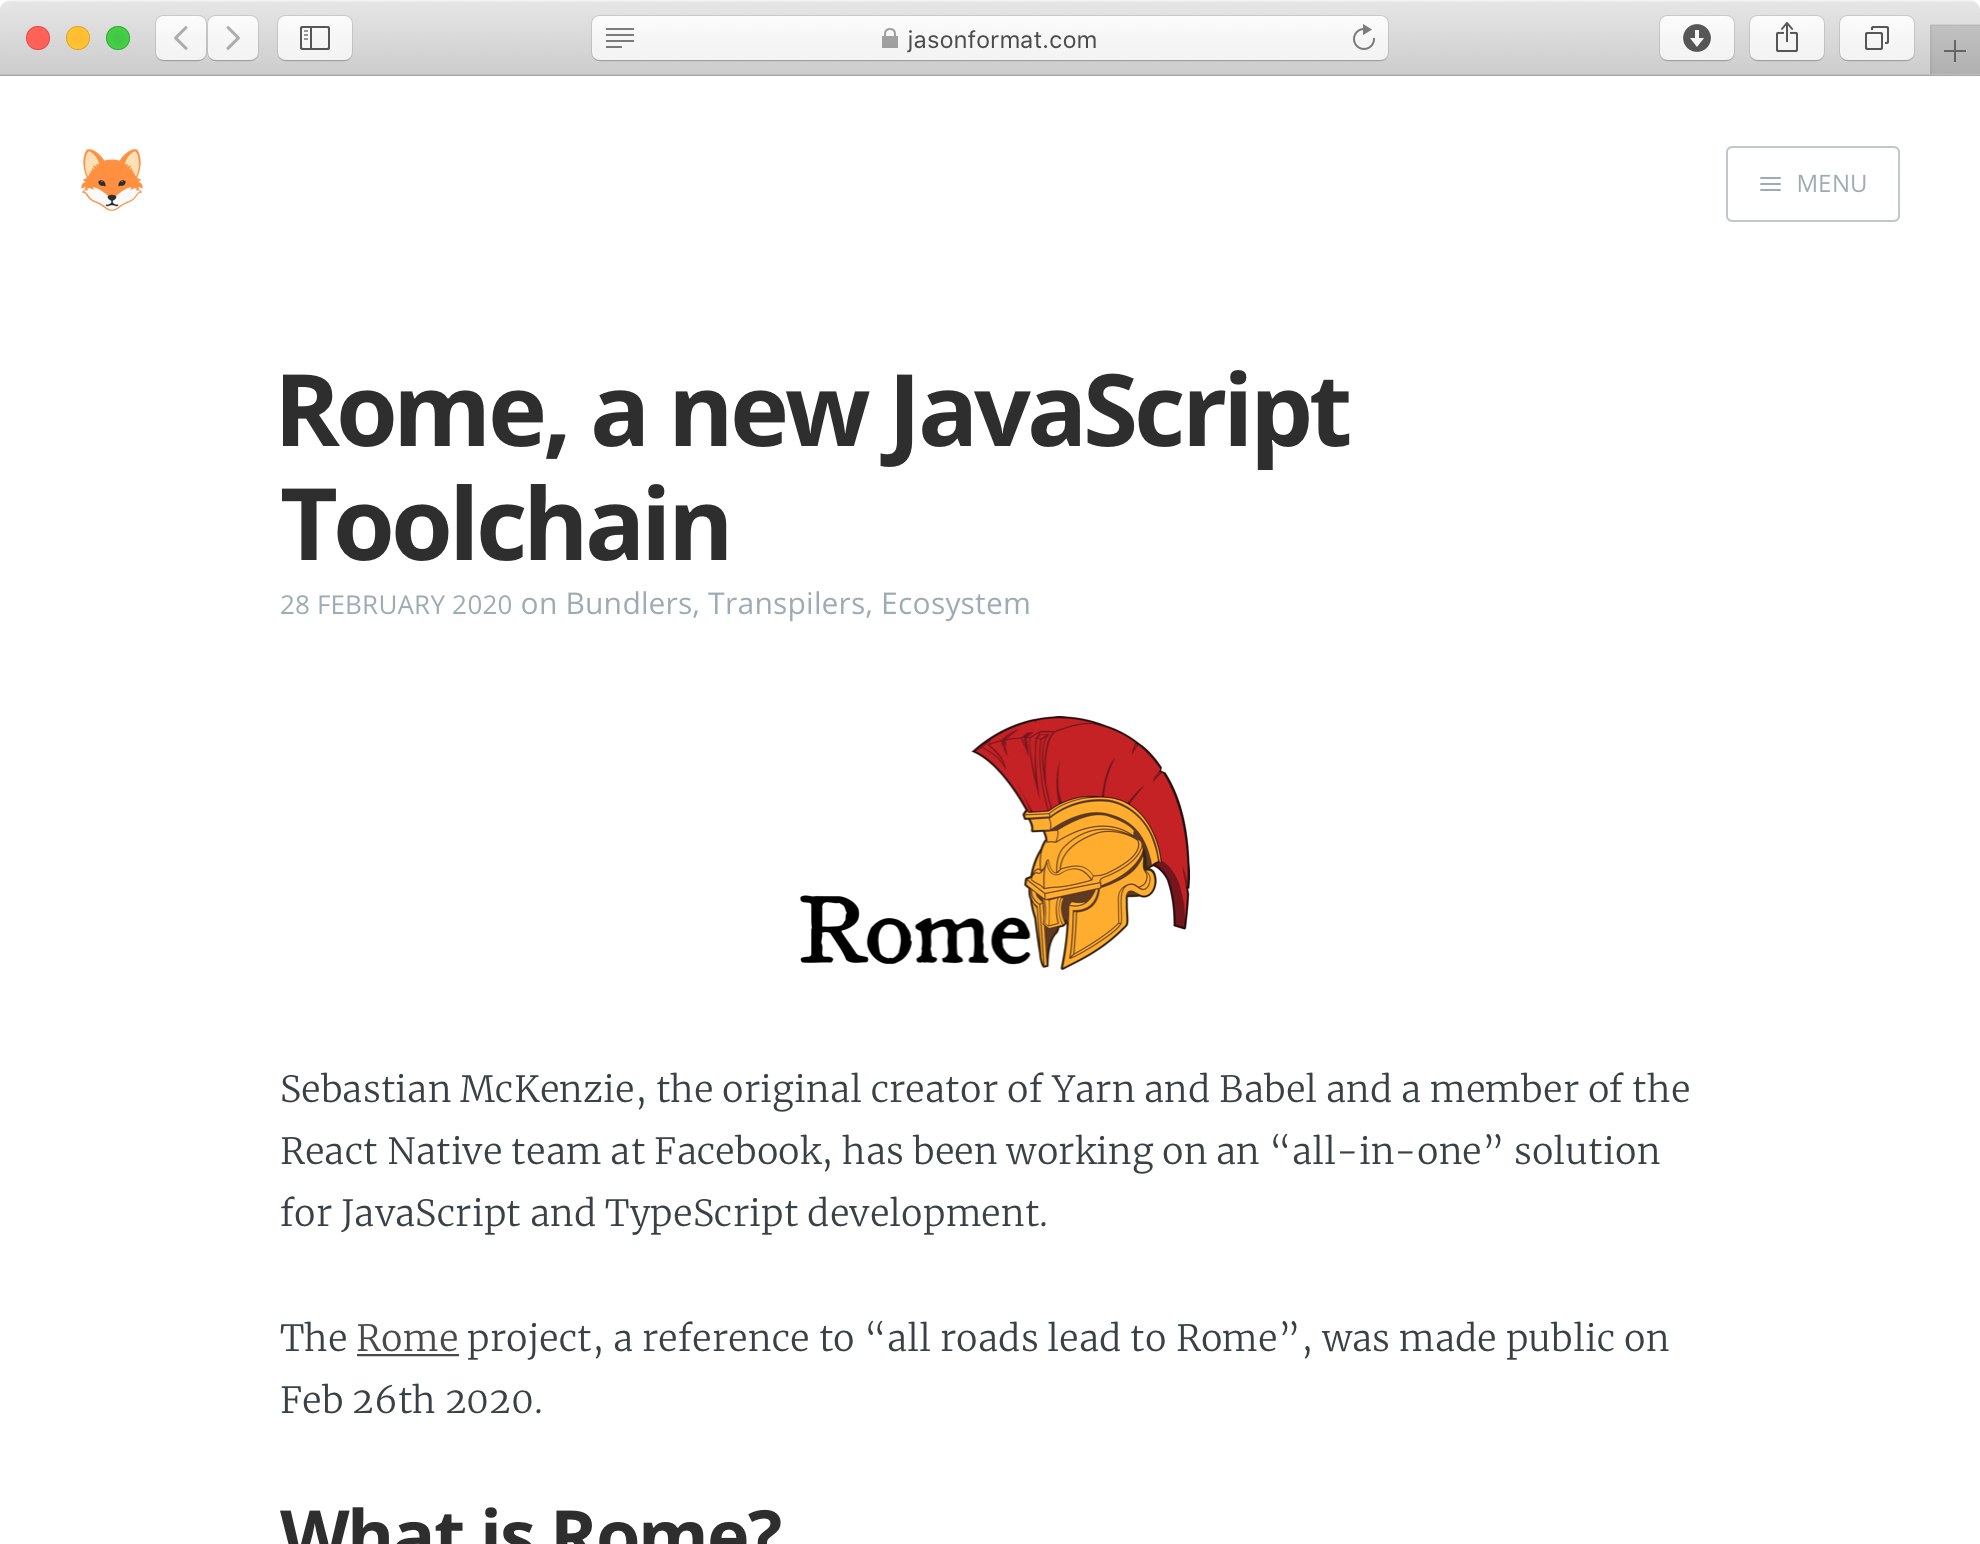
Task: Show the Safari sidebar
Action: tap(315, 39)
